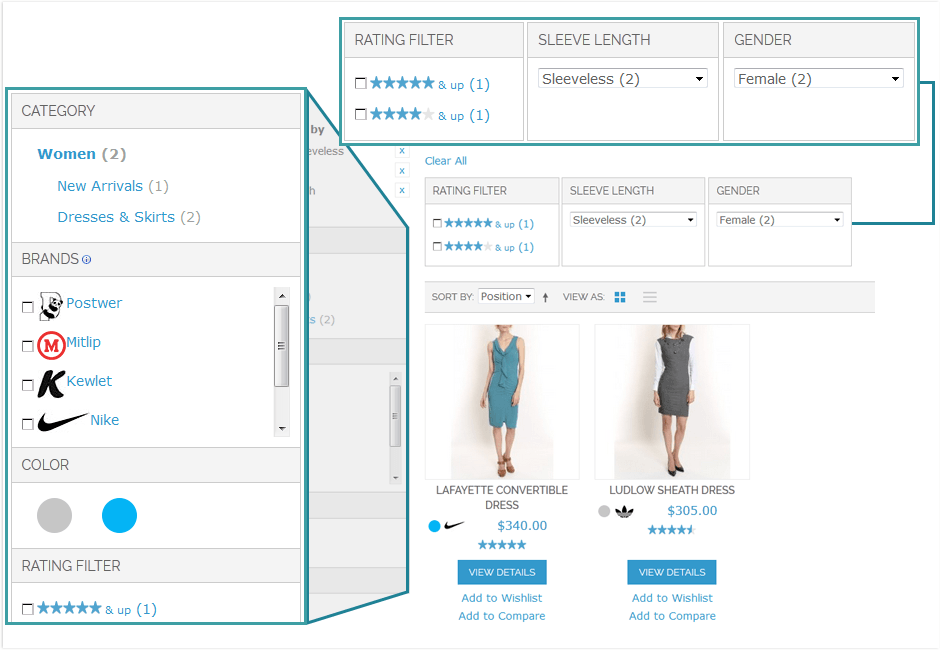Image resolution: width=940 pixels, height=650 pixels.
Task: Click the Kewlet brand logo icon
Action: tap(49, 382)
